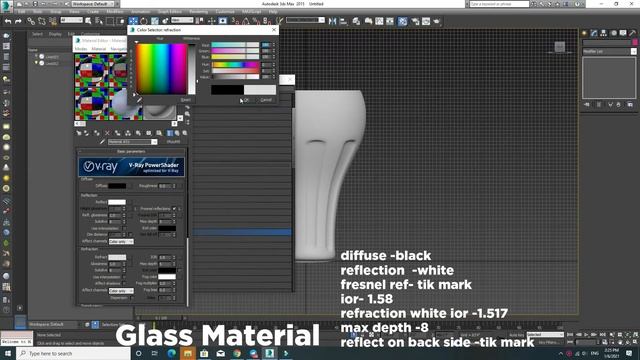Open the Utilities hammer panel tab

pyautogui.click(x=632, y=33)
